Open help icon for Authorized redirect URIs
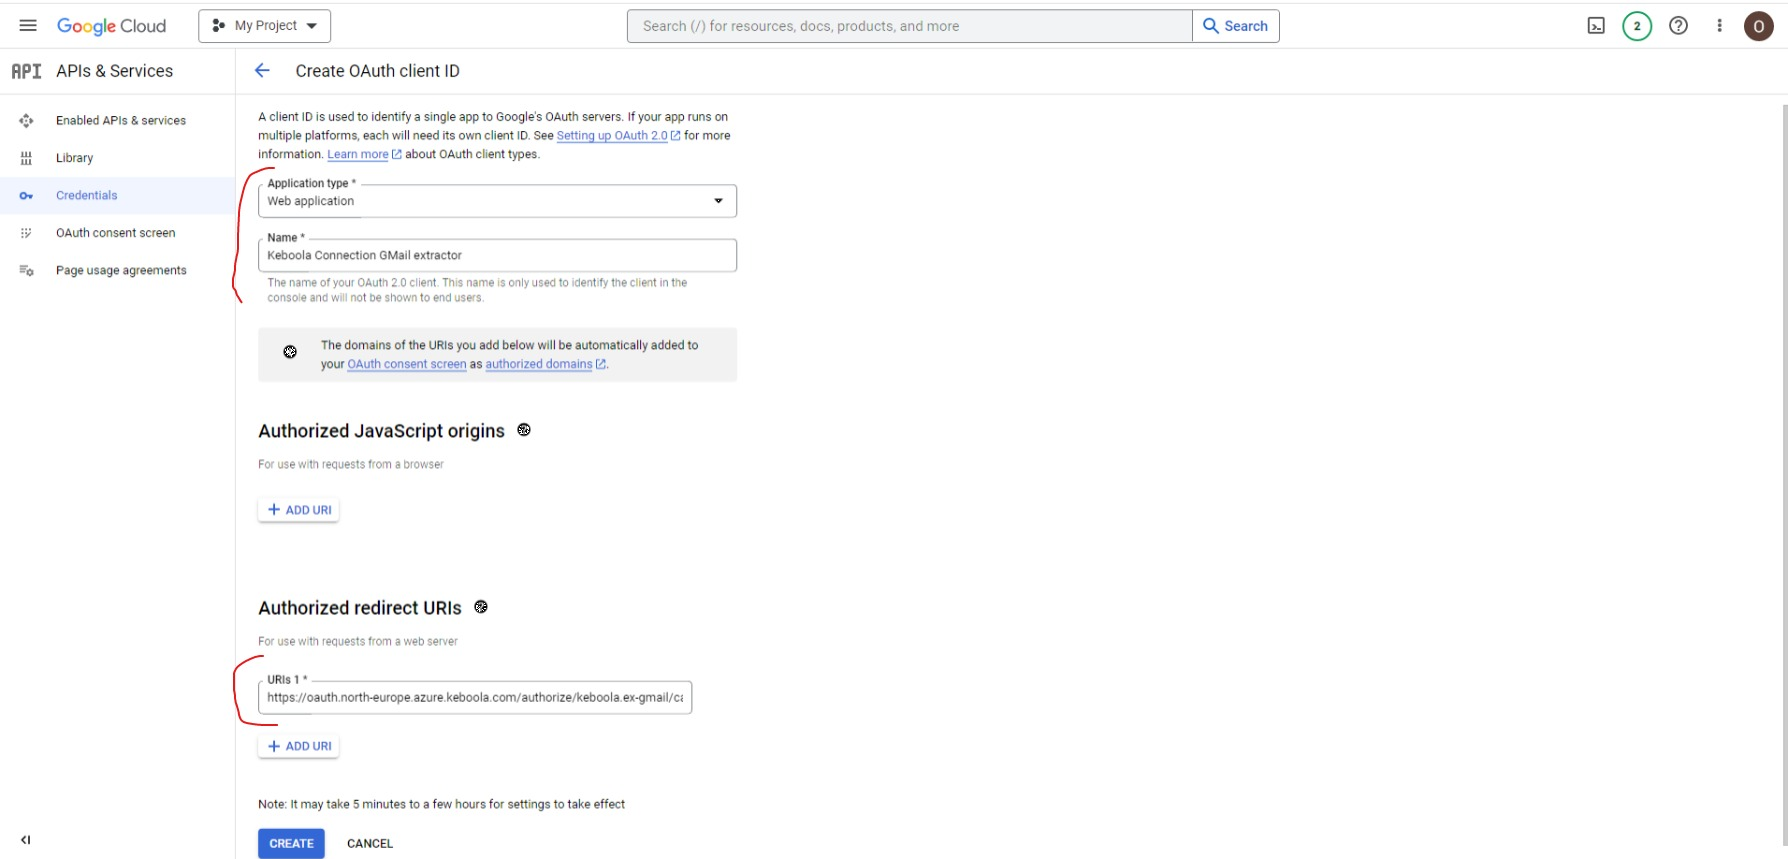This screenshot has width=1788, height=859. (481, 607)
